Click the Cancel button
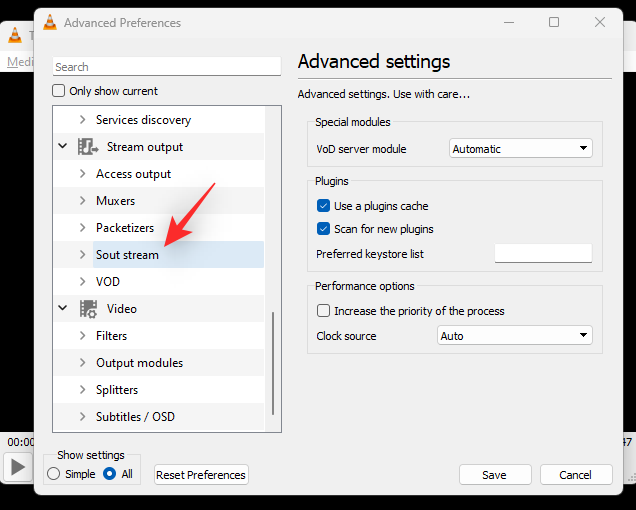This screenshot has height=510, width=636. 576,474
